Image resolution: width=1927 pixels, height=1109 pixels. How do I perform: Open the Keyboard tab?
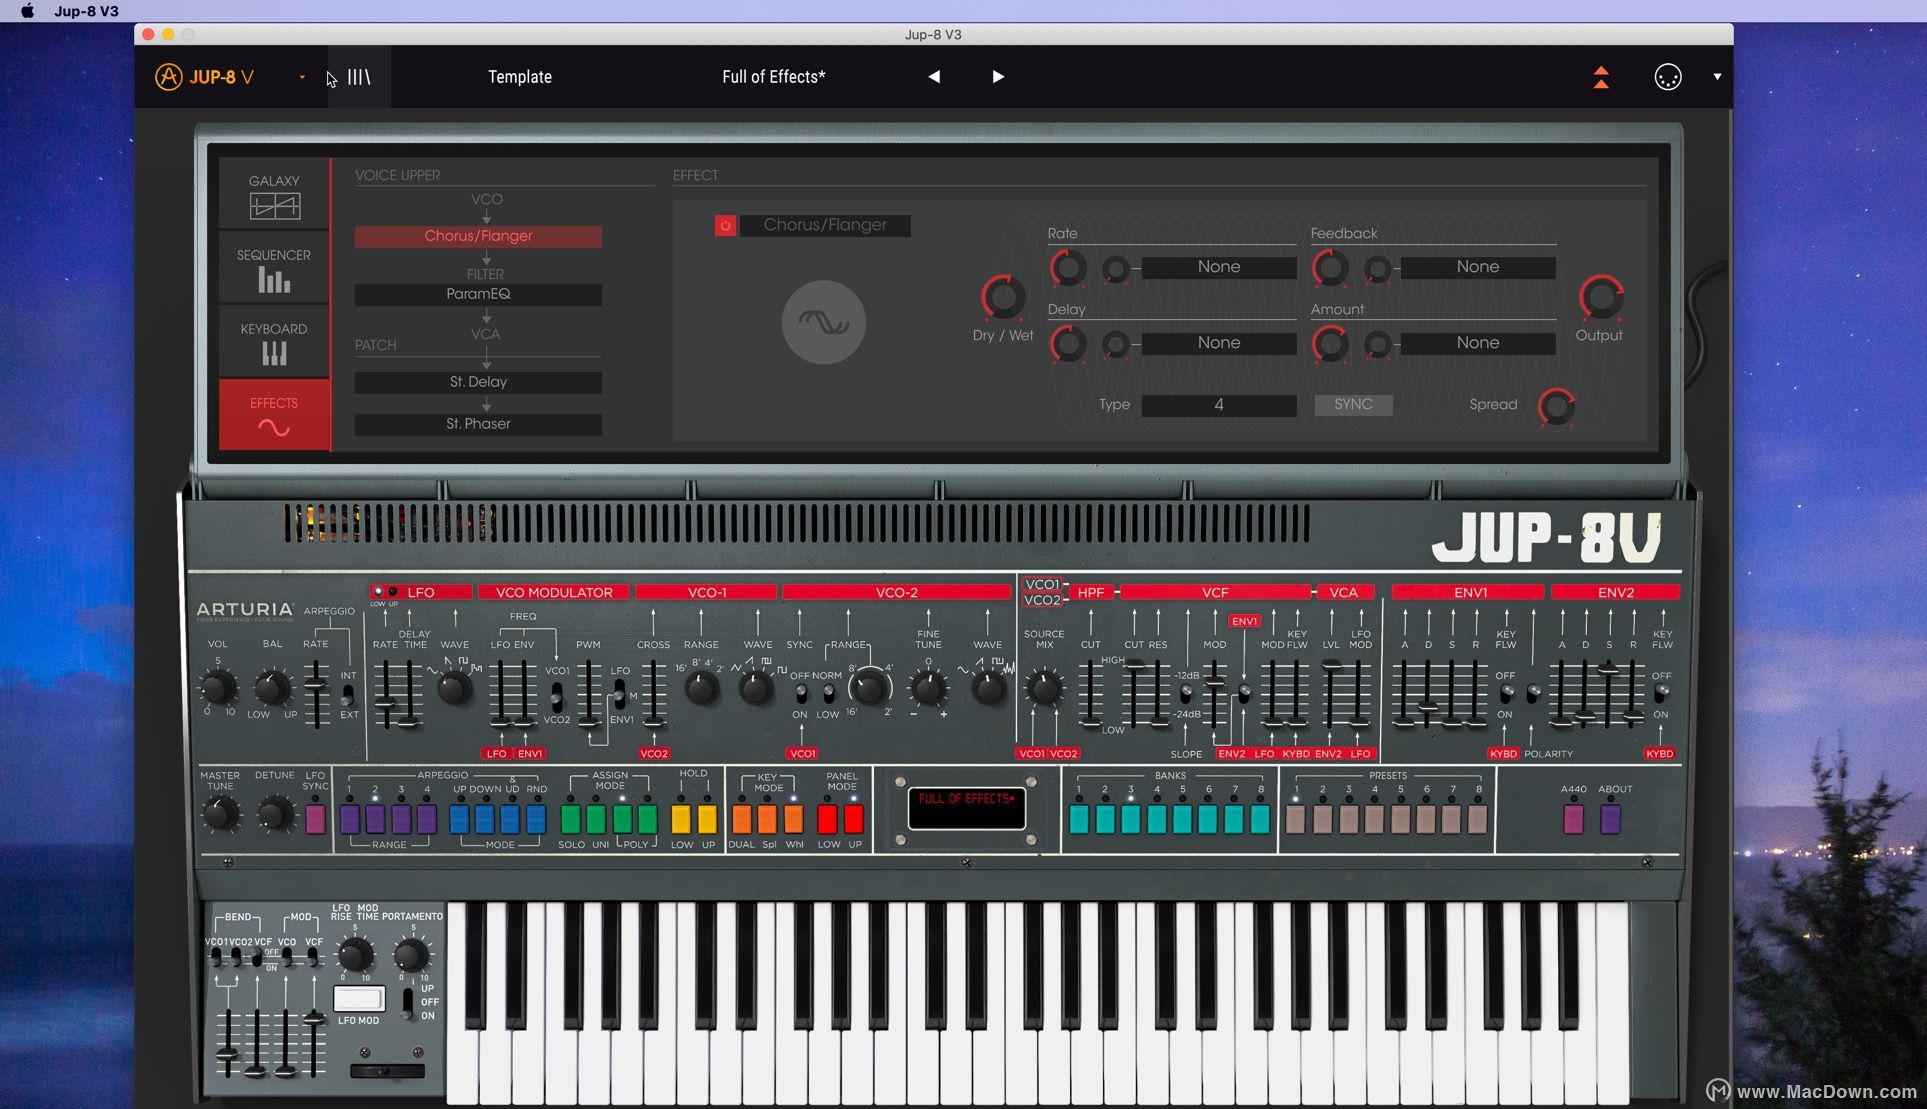(274, 342)
